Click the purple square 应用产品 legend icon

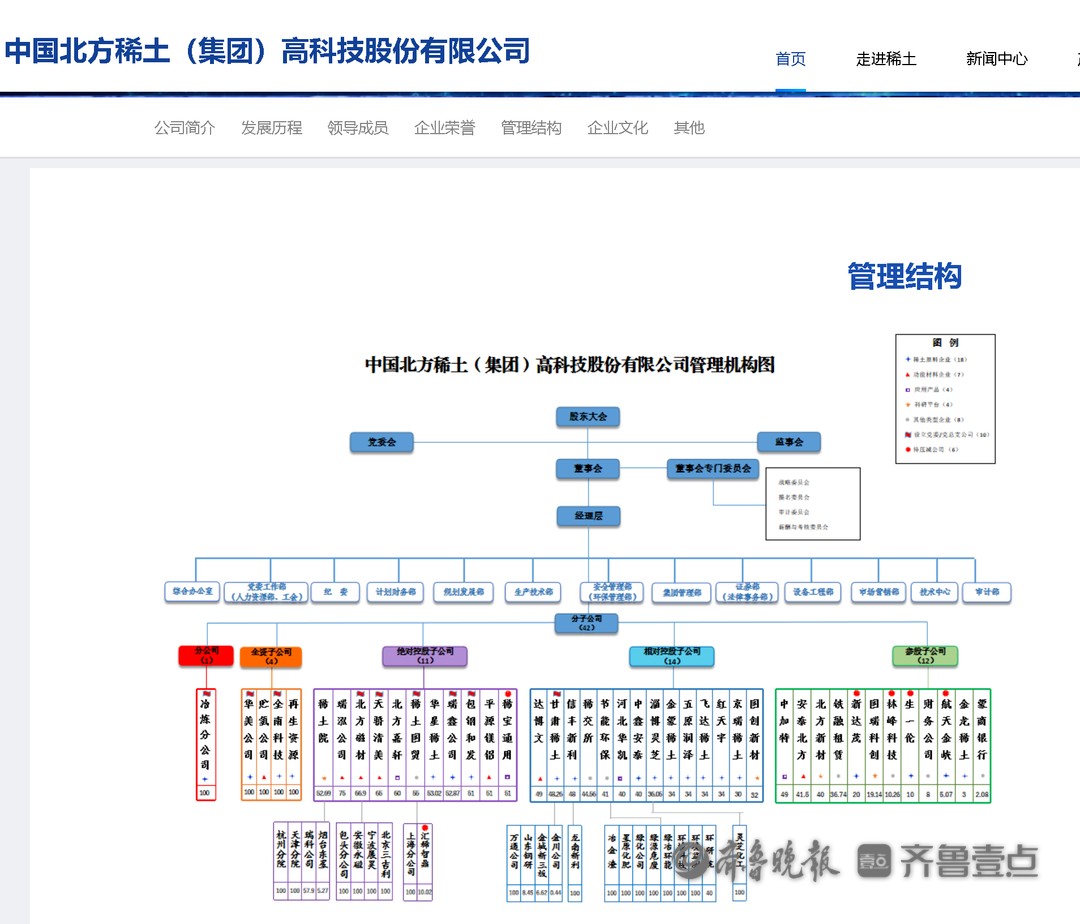click(x=907, y=389)
